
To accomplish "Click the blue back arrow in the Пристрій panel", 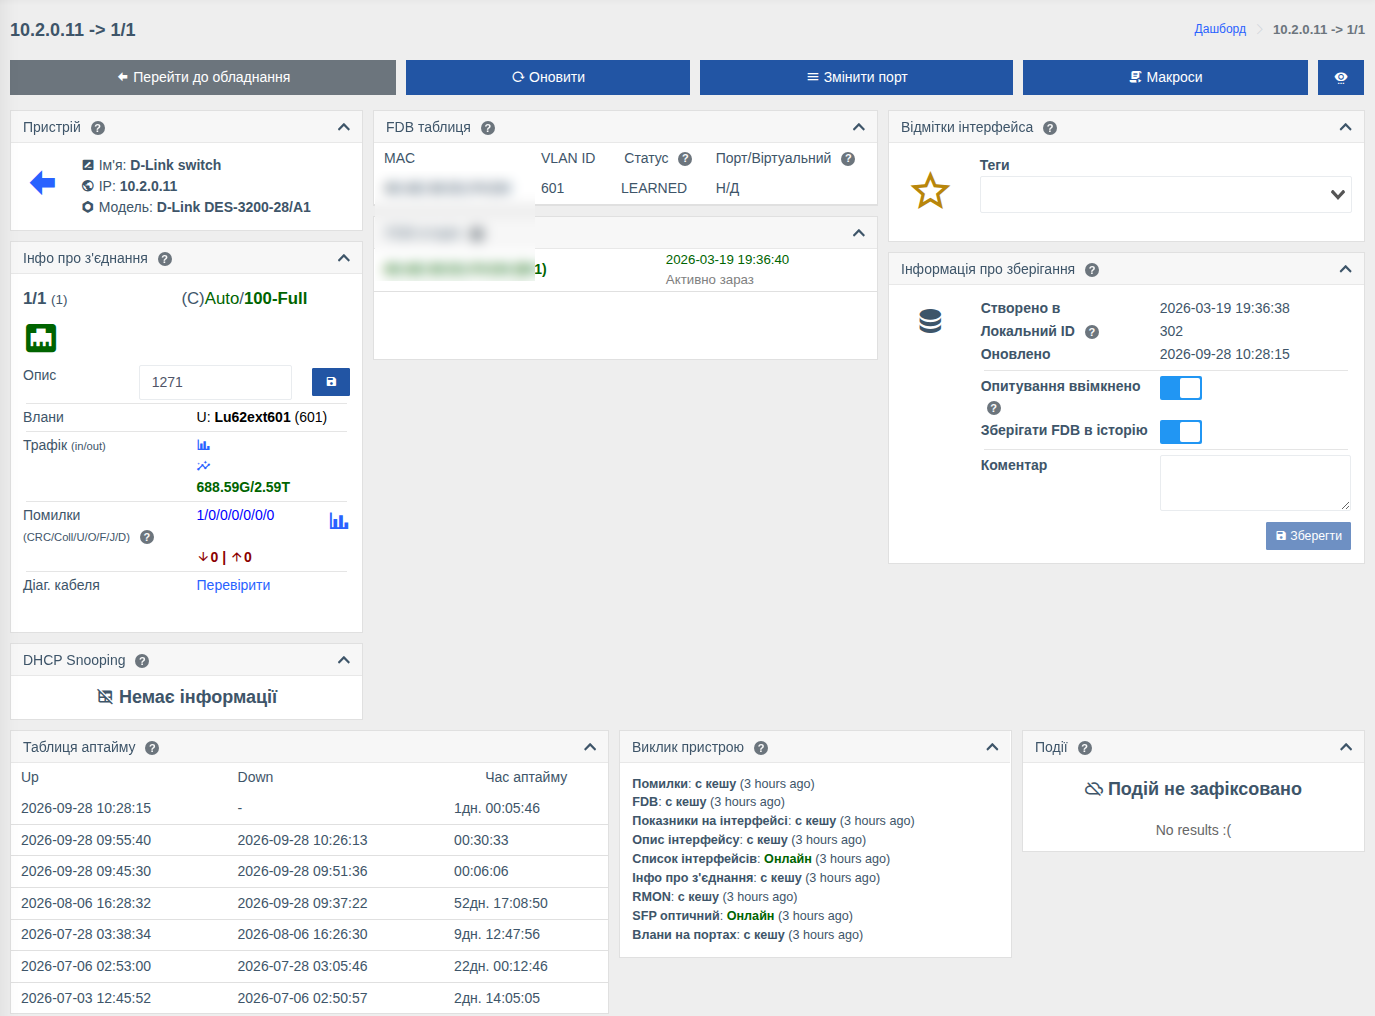I will click(x=43, y=182).
